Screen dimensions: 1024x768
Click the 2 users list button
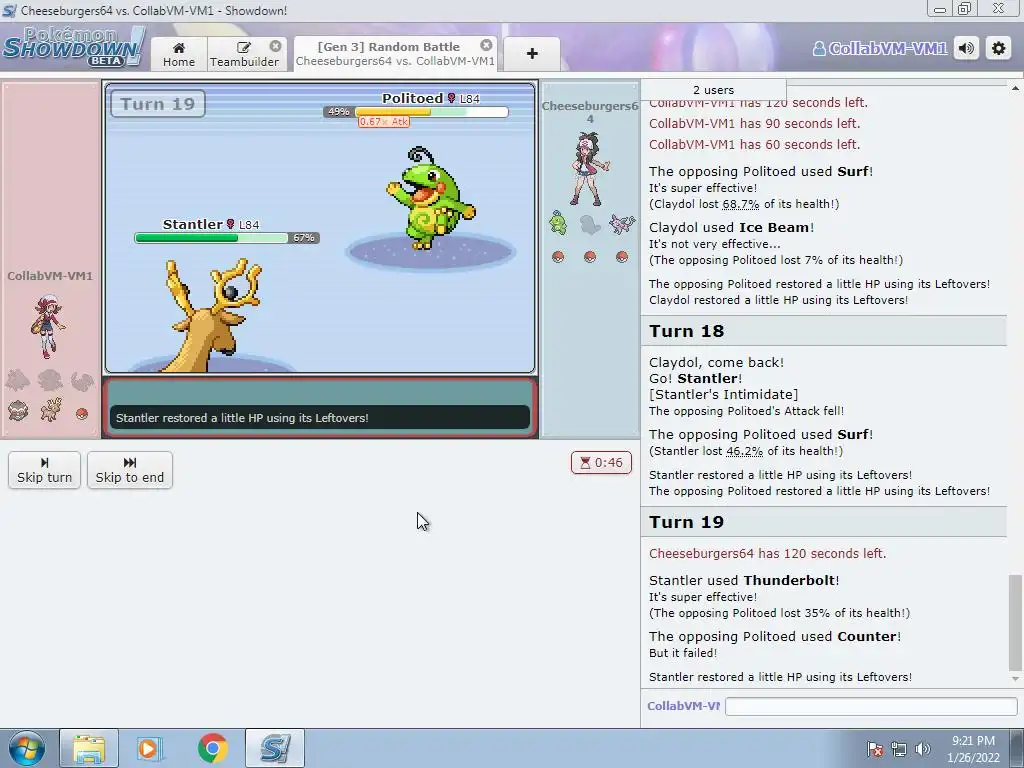[713, 90]
